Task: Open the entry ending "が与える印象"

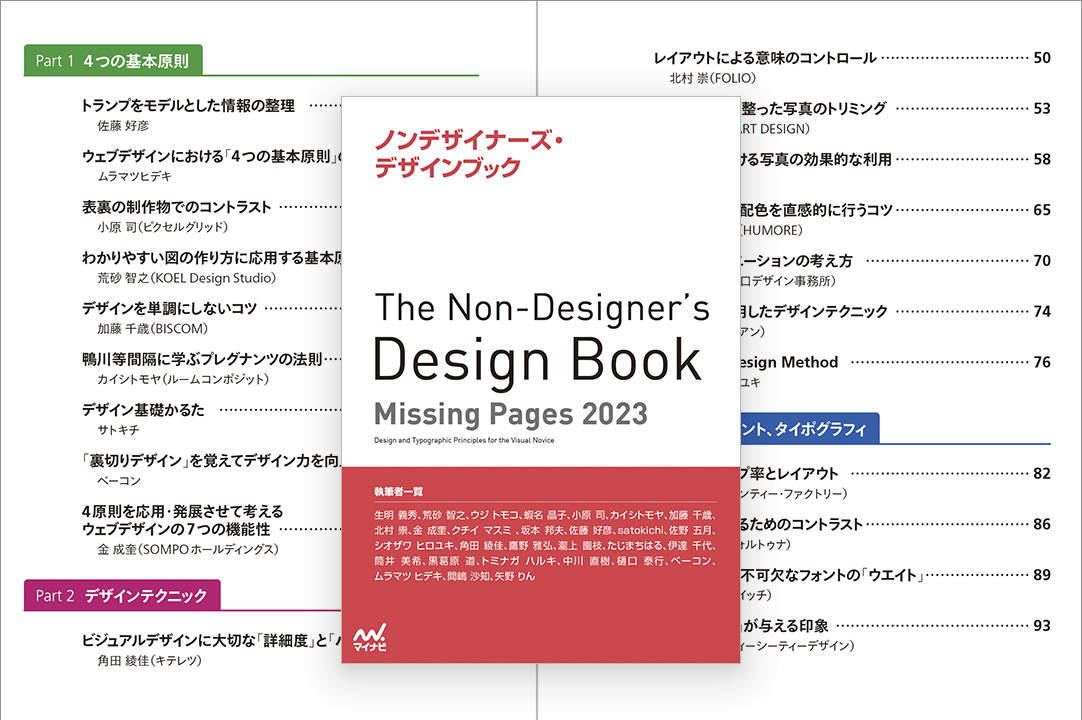Action: (x=785, y=626)
